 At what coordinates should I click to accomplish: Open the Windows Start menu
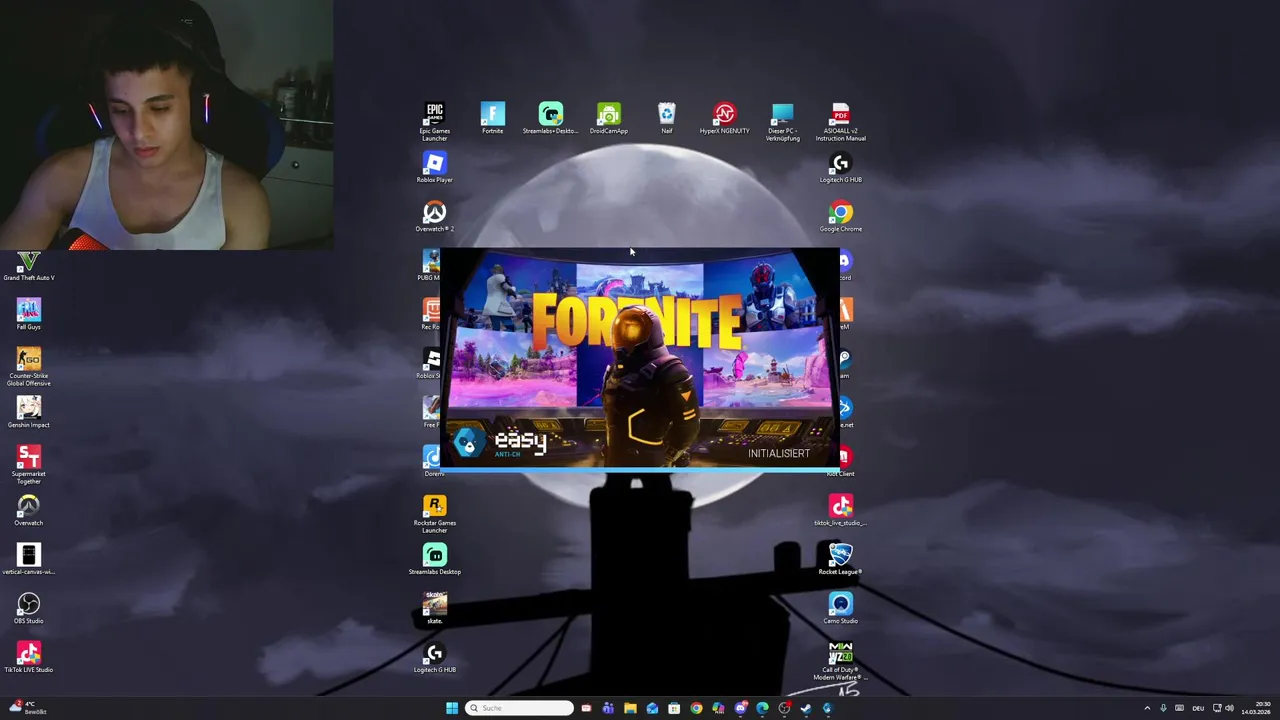(x=452, y=708)
